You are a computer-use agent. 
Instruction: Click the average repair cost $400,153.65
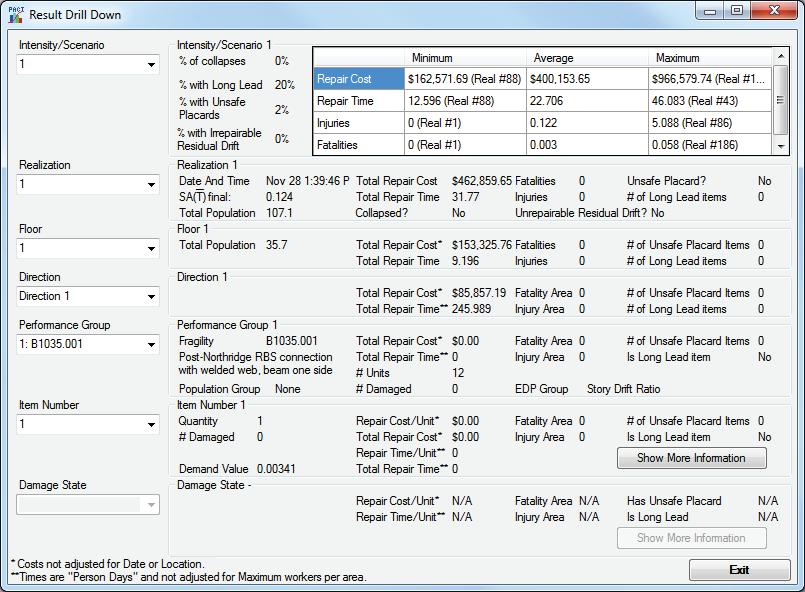tap(587, 79)
